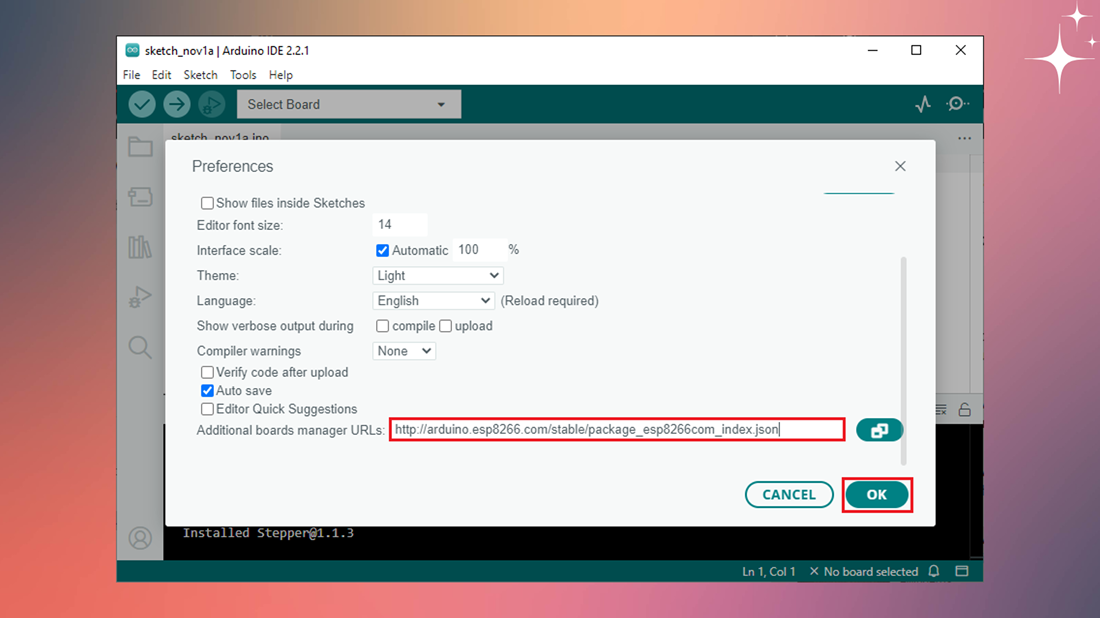Open the Help menu
This screenshot has height=618, width=1100.
tap(281, 75)
